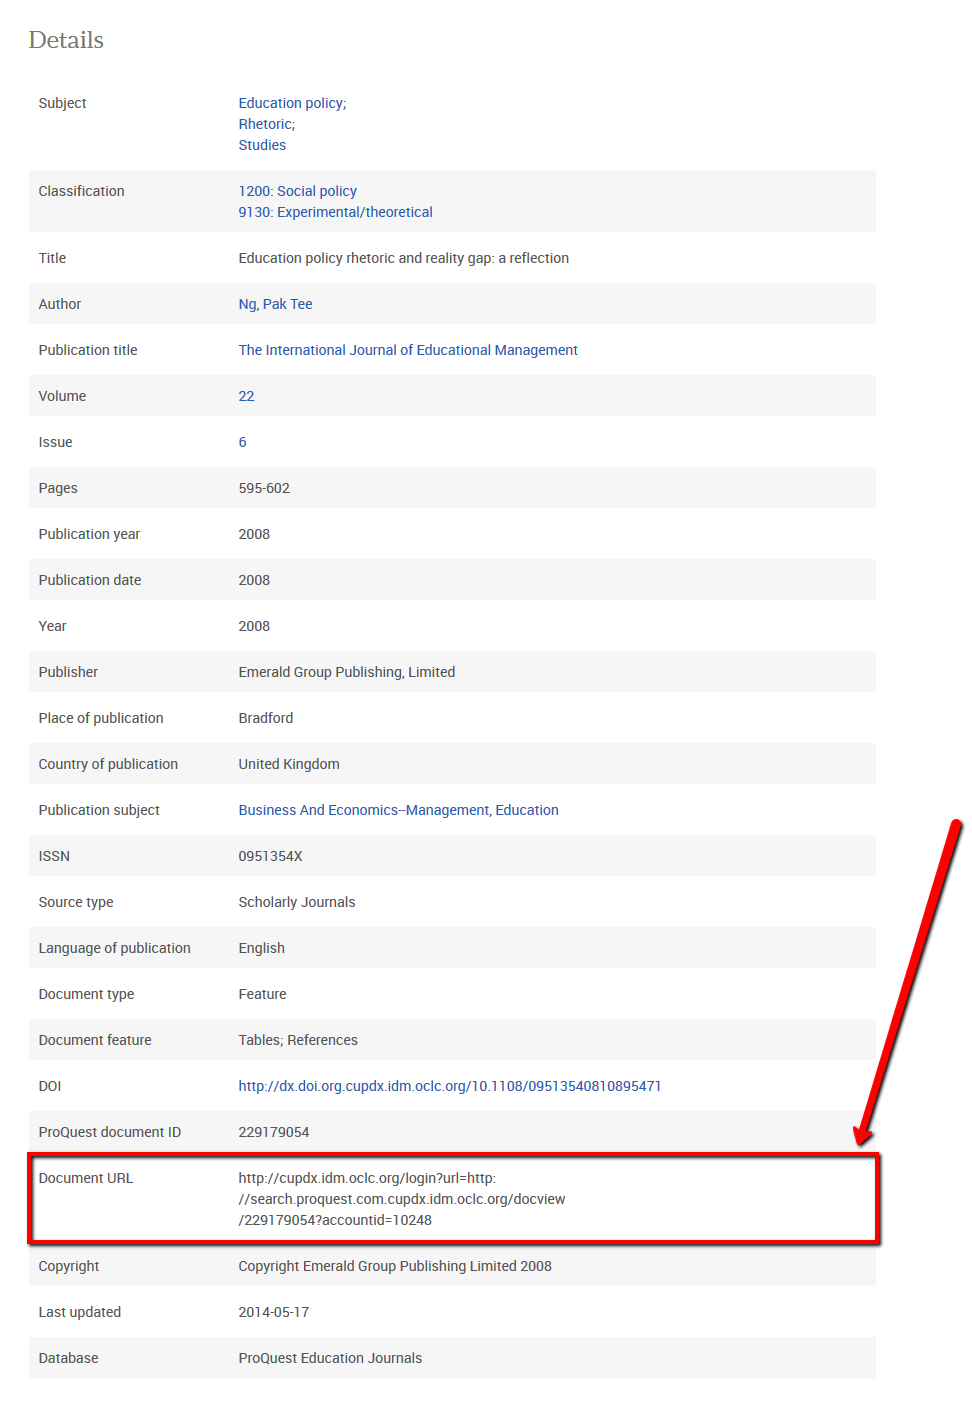Select the Studies subject link

[261, 144]
